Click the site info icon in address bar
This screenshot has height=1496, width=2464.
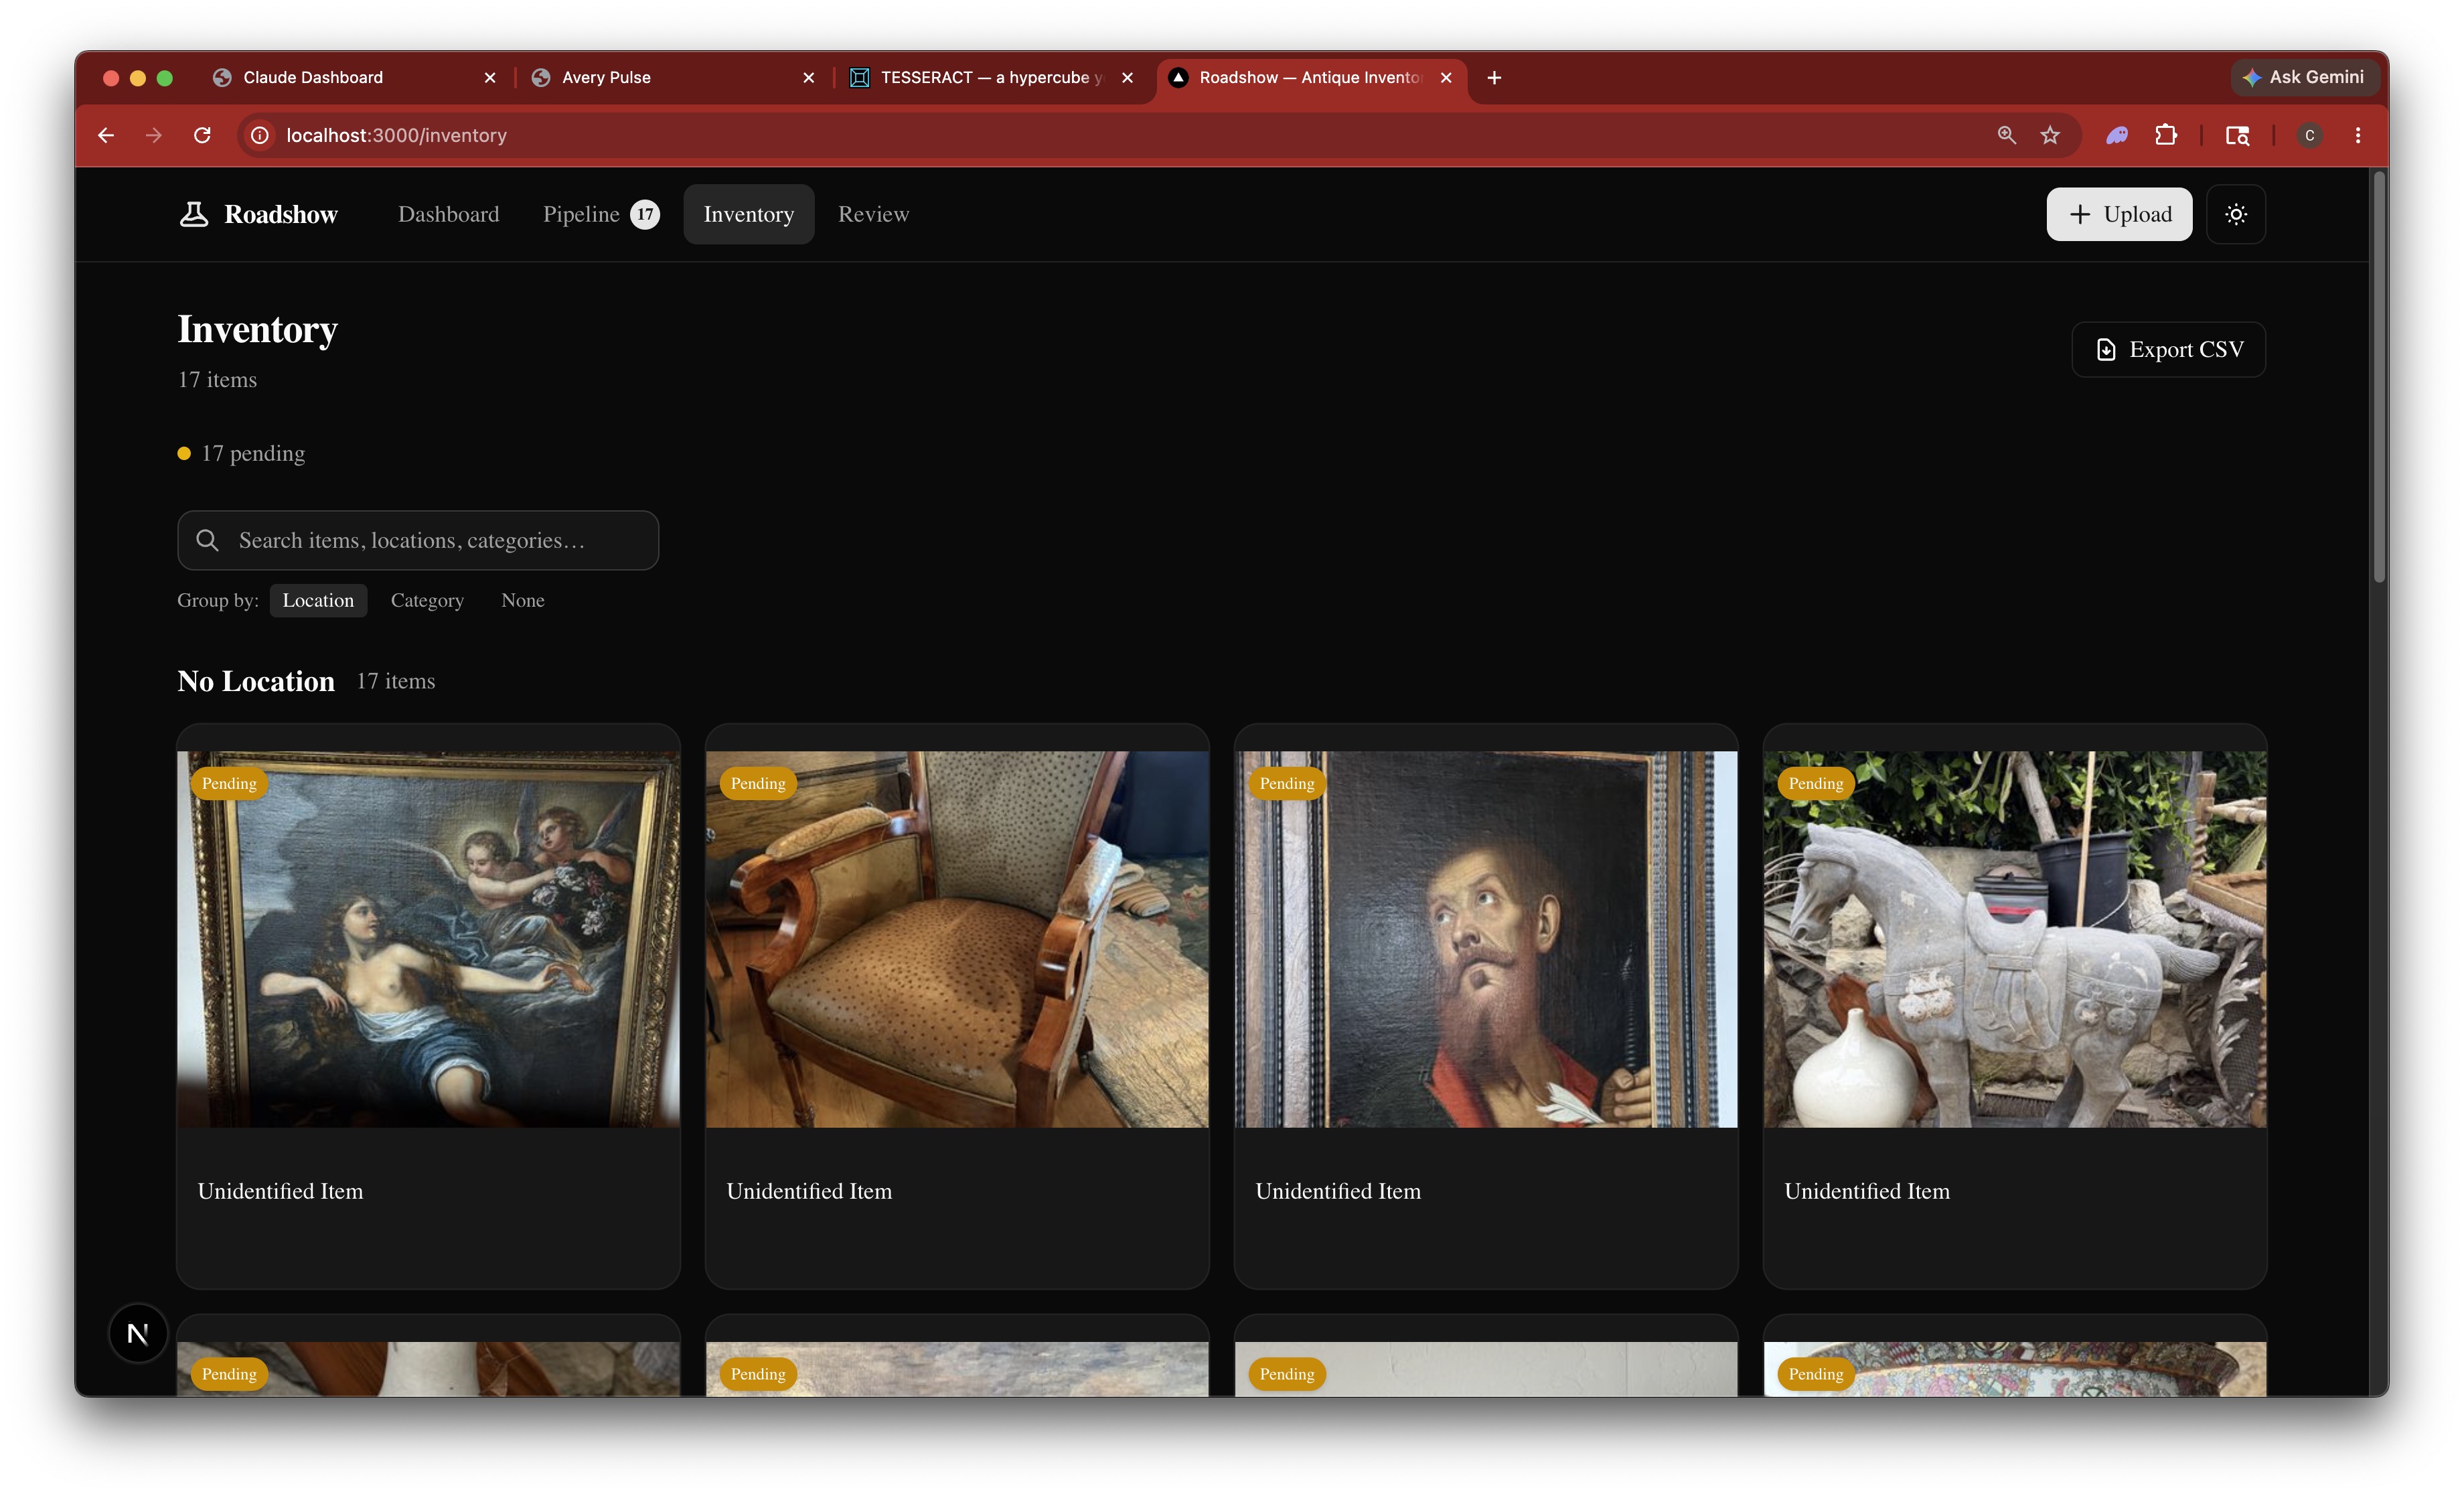tap(260, 135)
